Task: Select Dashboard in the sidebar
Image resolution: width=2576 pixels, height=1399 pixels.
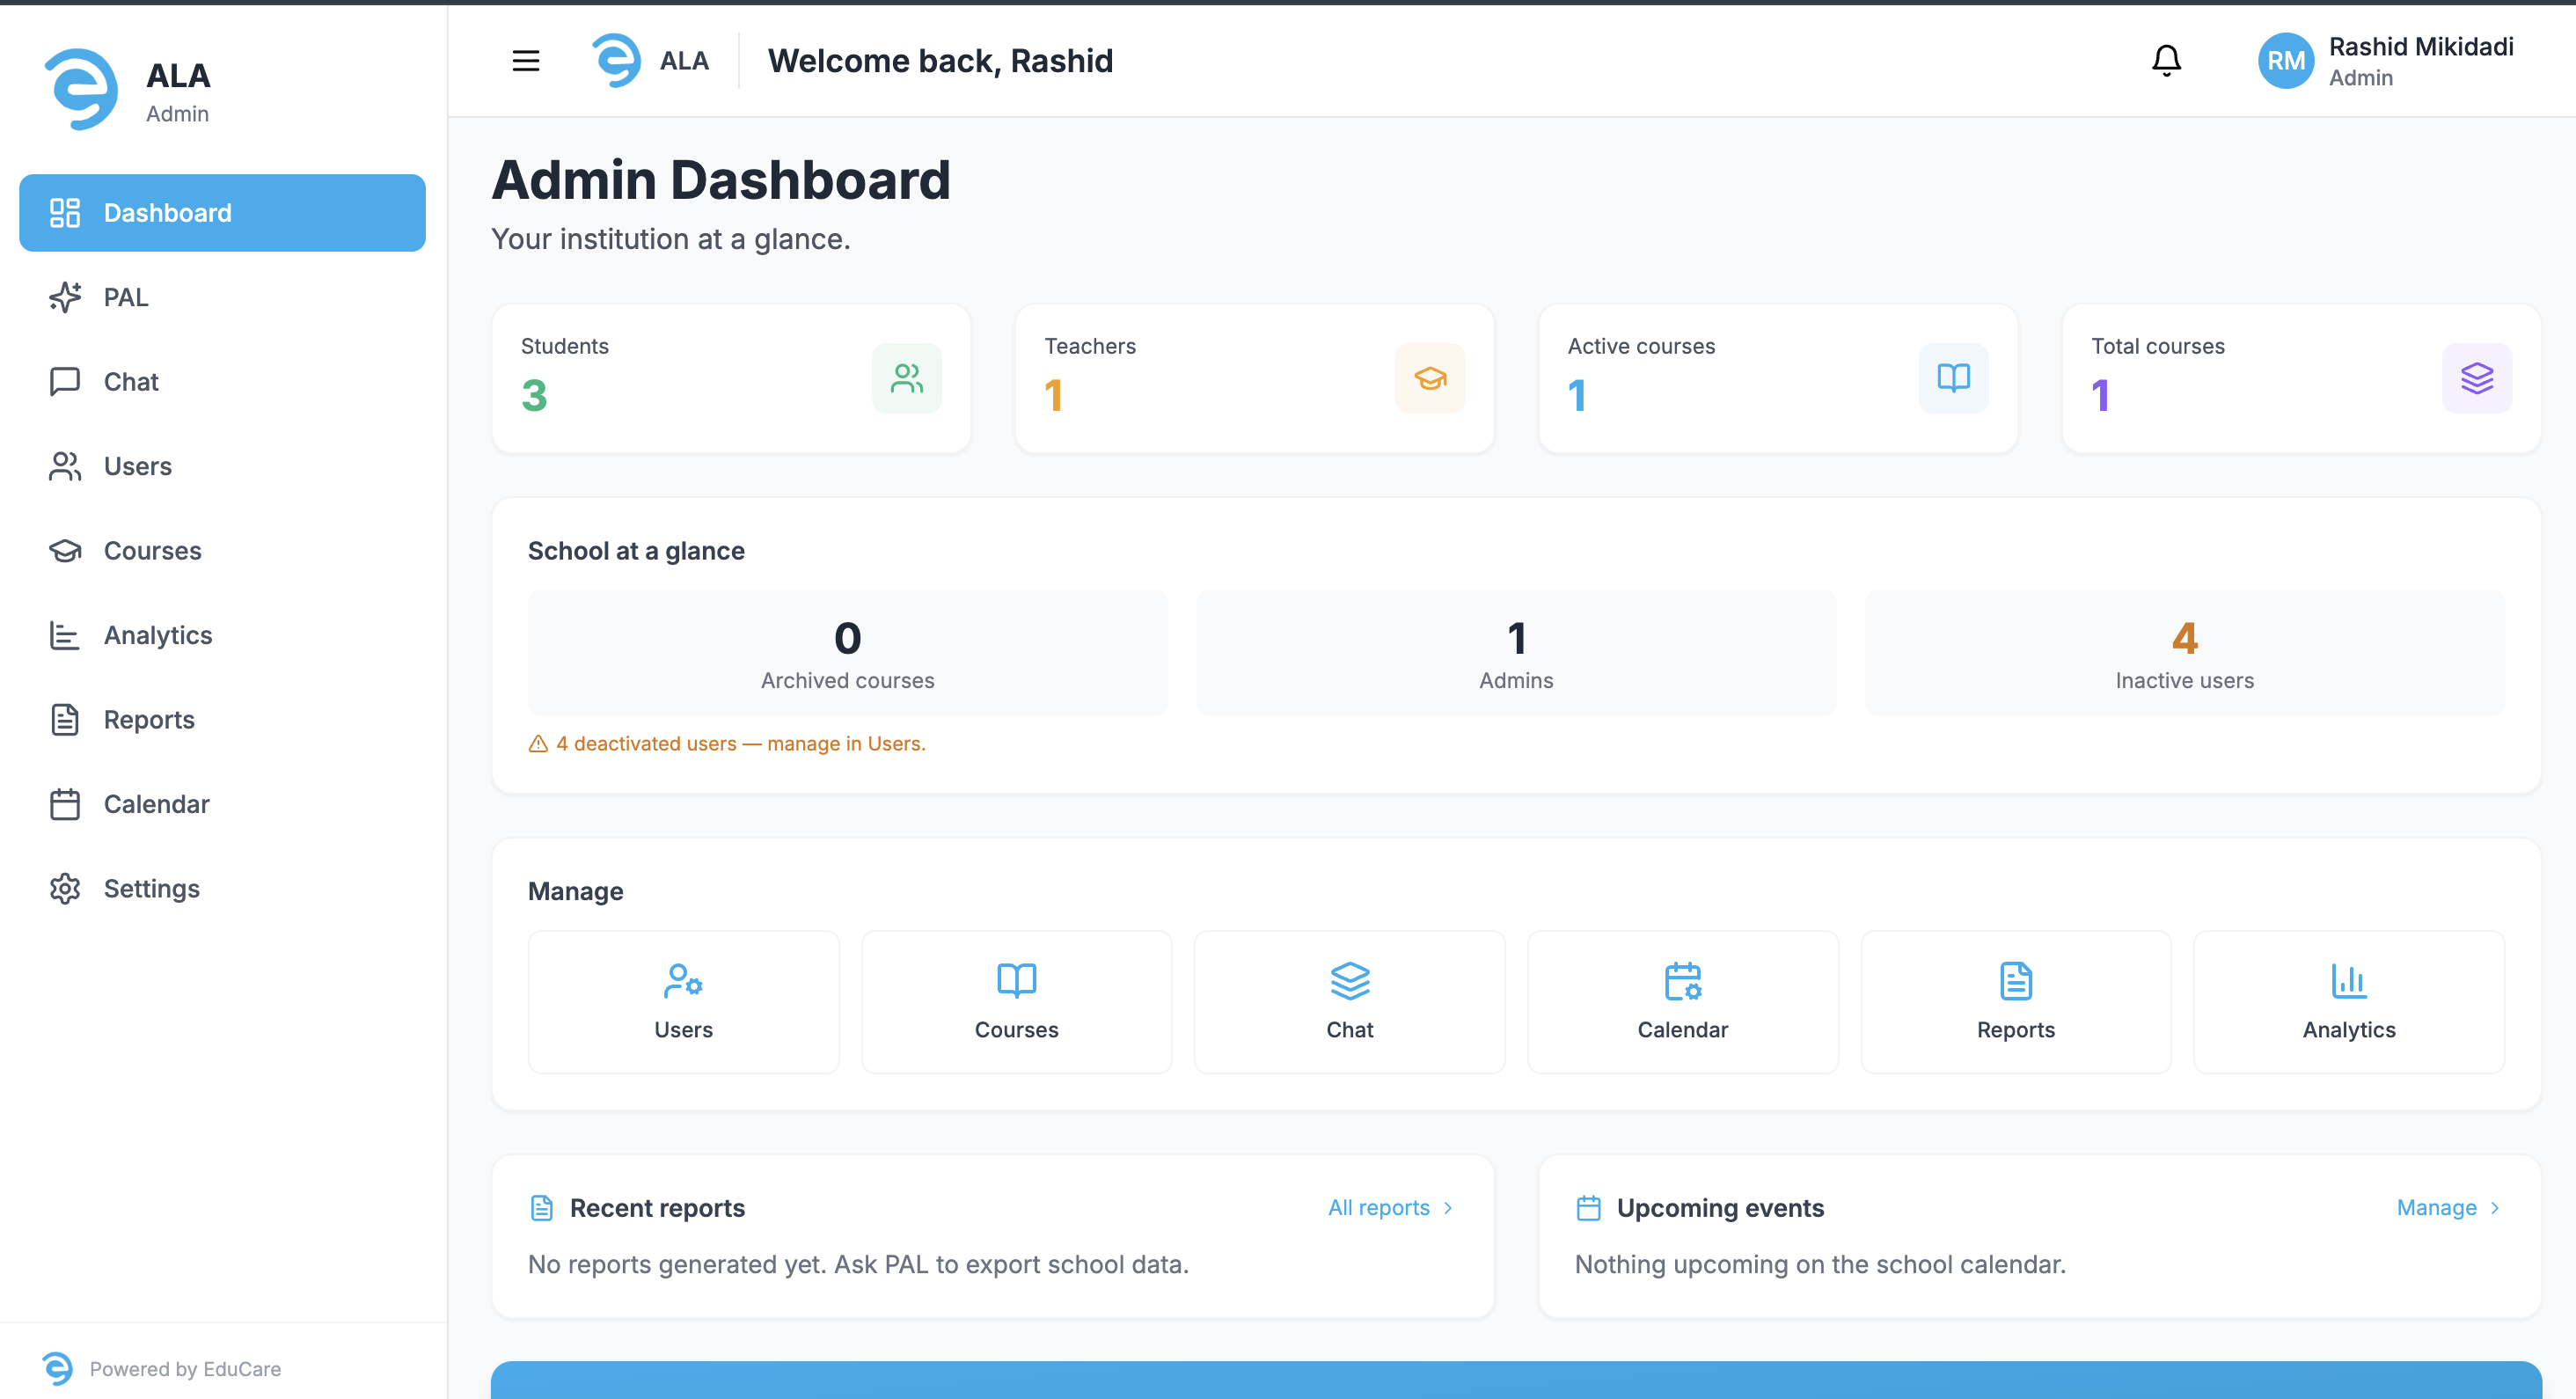Action: 222,213
